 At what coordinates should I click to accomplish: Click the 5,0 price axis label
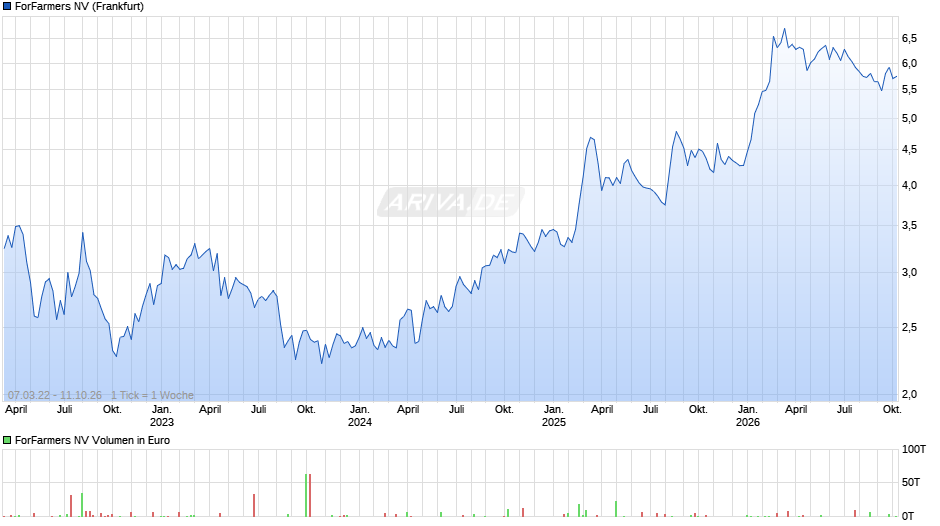(x=909, y=119)
